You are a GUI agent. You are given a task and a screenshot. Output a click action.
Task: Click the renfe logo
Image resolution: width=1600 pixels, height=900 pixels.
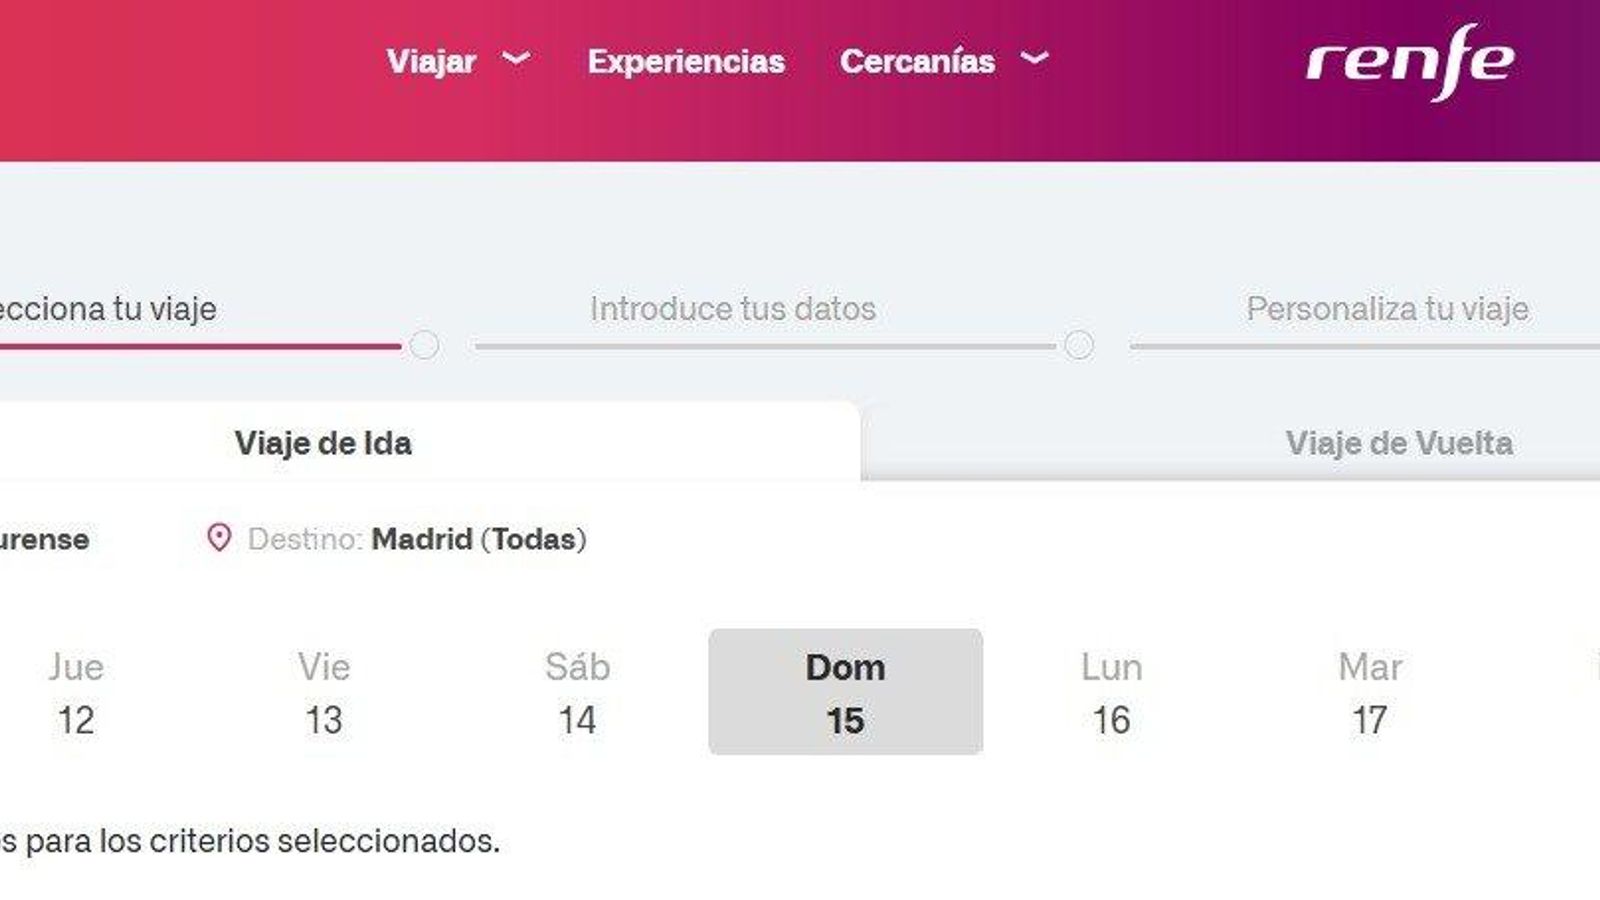1410,62
